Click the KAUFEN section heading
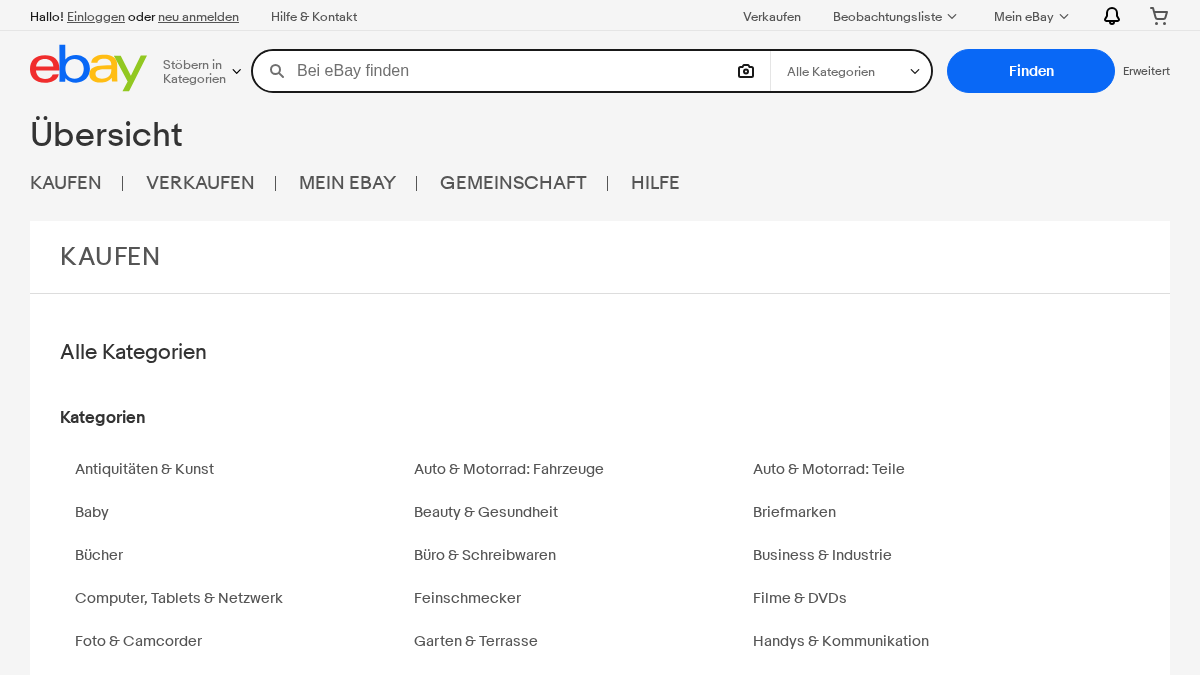1200x675 pixels. point(110,257)
